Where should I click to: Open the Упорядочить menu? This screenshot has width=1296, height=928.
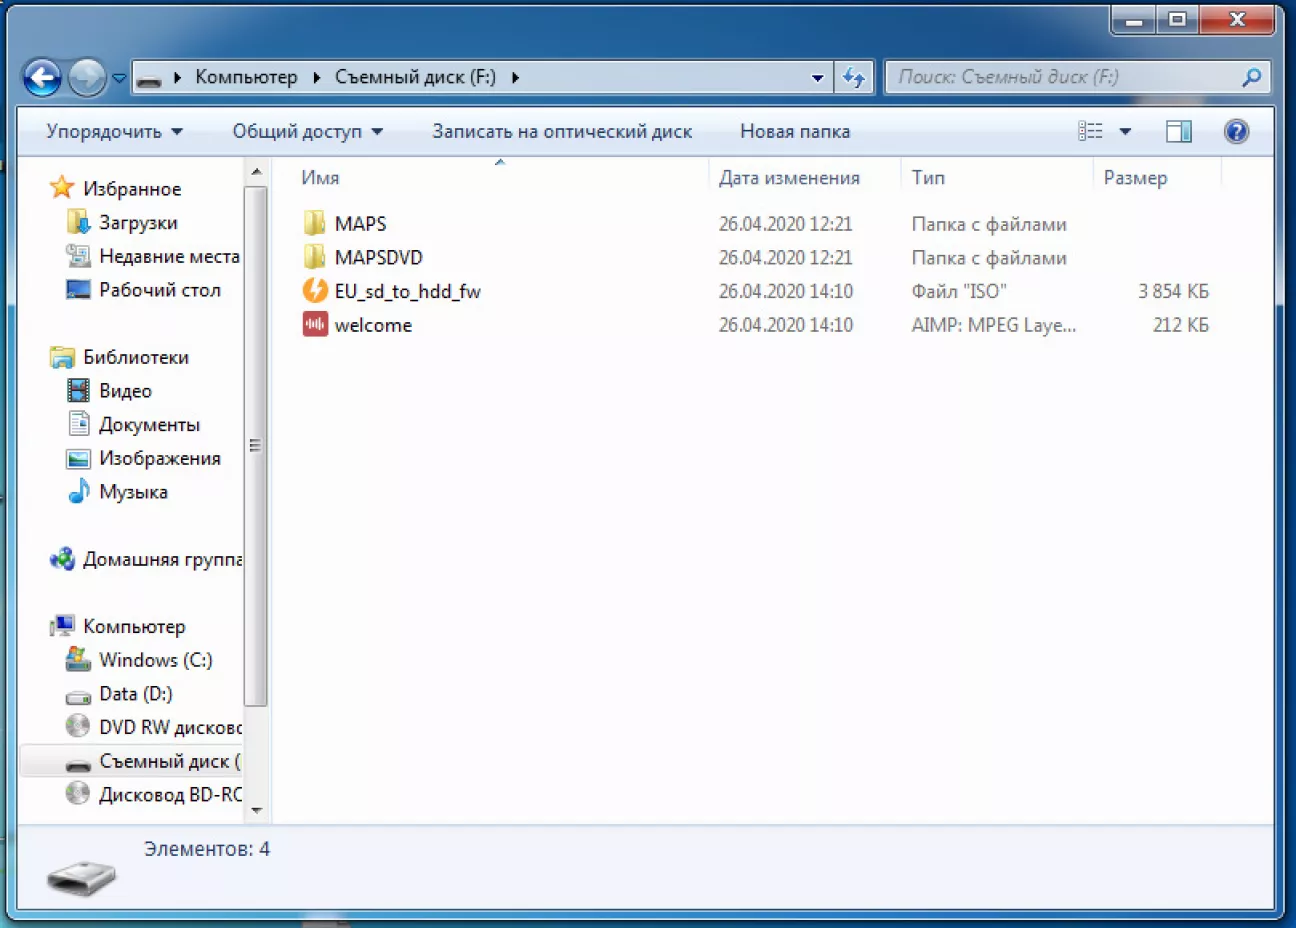pyautogui.click(x=114, y=131)
